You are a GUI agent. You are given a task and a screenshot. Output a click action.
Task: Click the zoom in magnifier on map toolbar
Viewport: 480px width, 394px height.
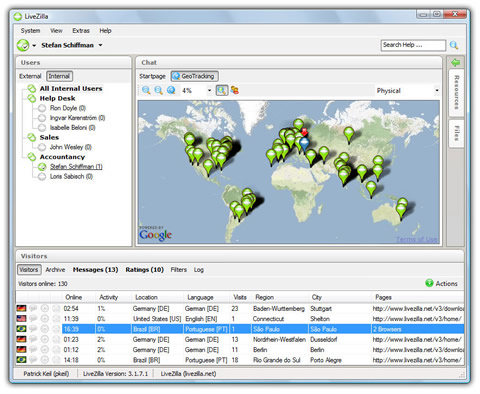pos(146,90)
